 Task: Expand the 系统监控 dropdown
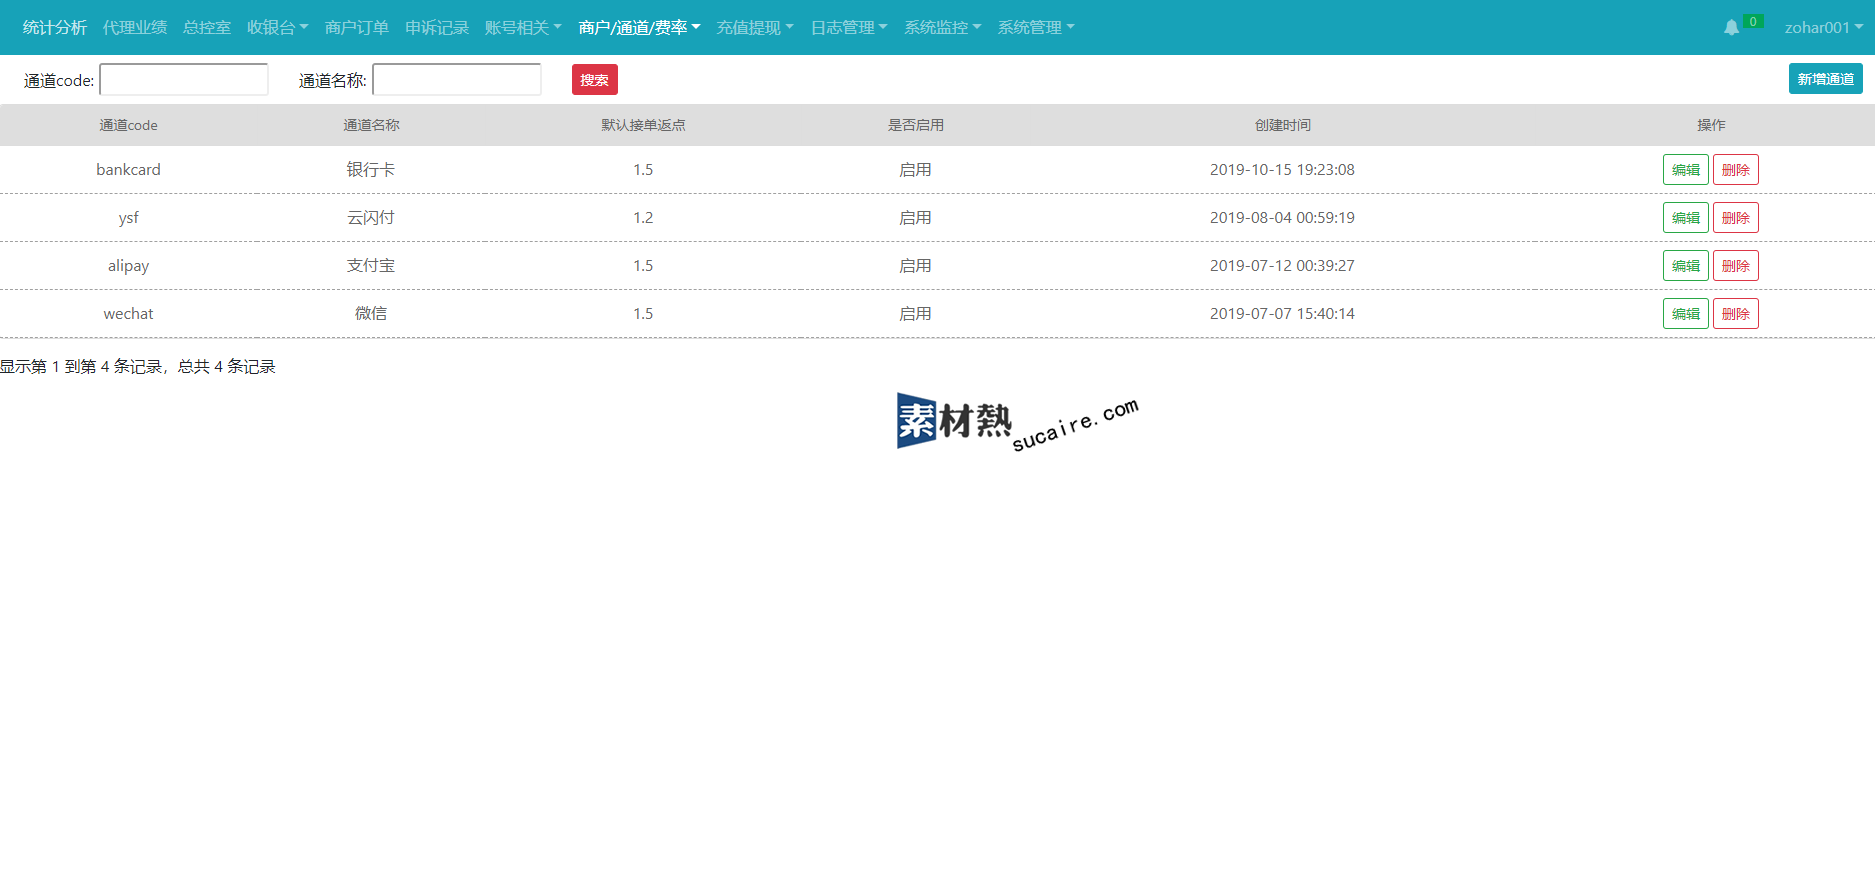943,28
